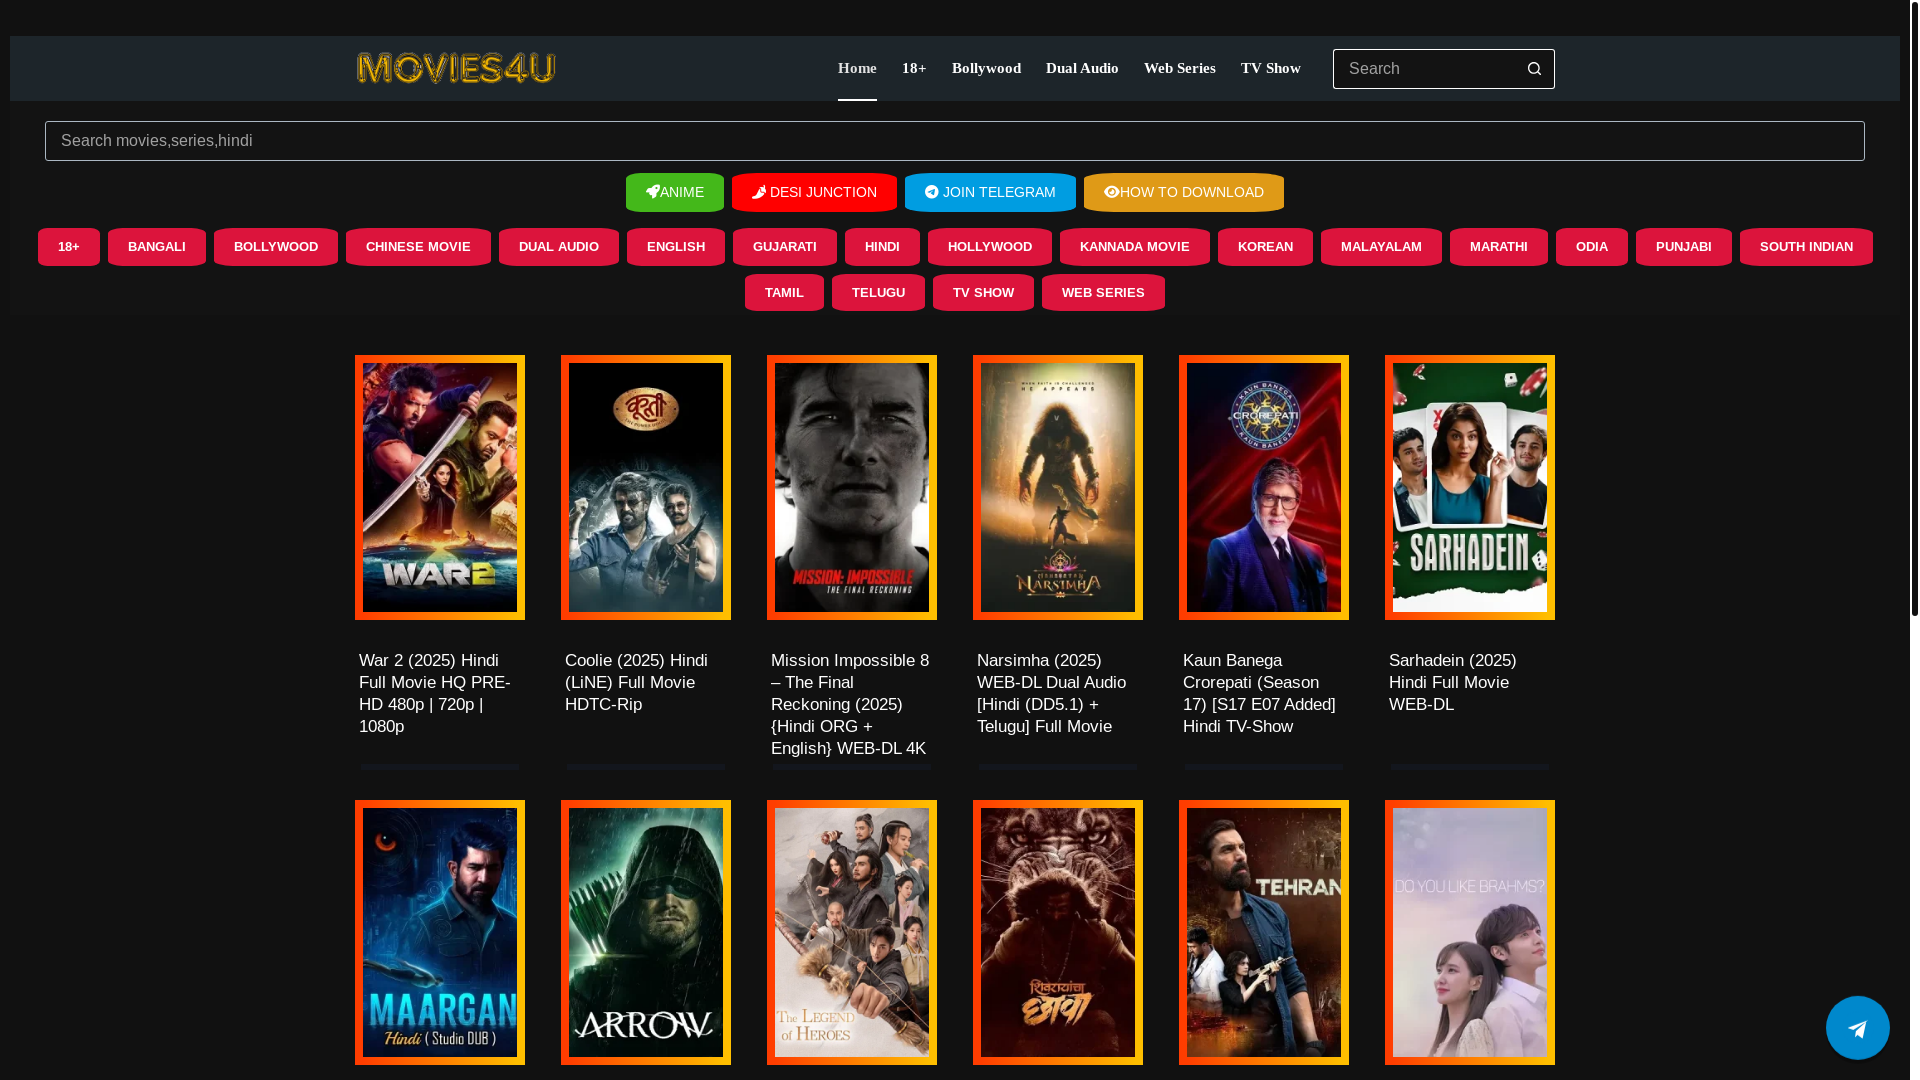Select the MARATHI category tag
The width and height of the screenshot is (1920, 1080).
tap(1499, 247)
